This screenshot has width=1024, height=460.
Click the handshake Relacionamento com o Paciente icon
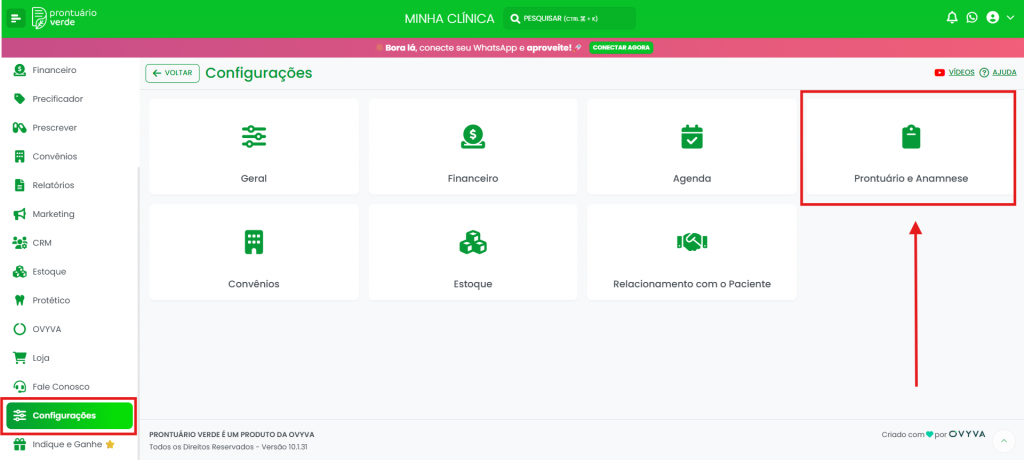692,242
